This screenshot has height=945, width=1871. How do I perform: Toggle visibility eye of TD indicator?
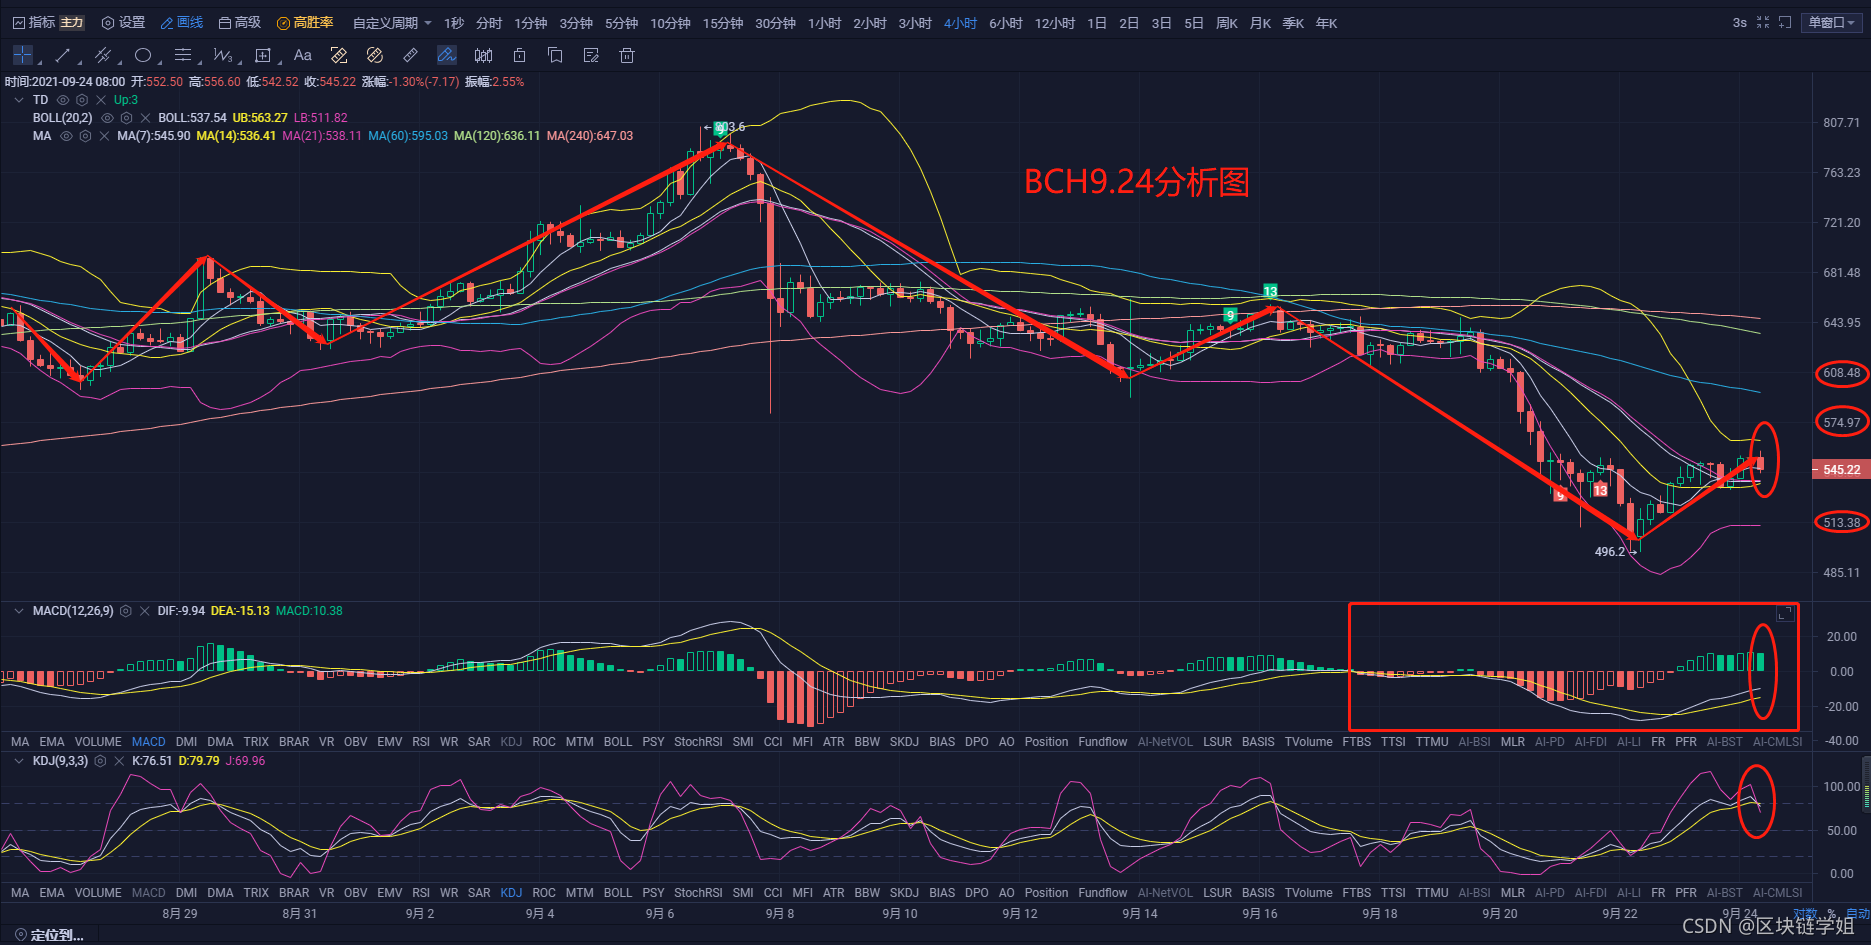pyautogui.click(x=63, y=100)
